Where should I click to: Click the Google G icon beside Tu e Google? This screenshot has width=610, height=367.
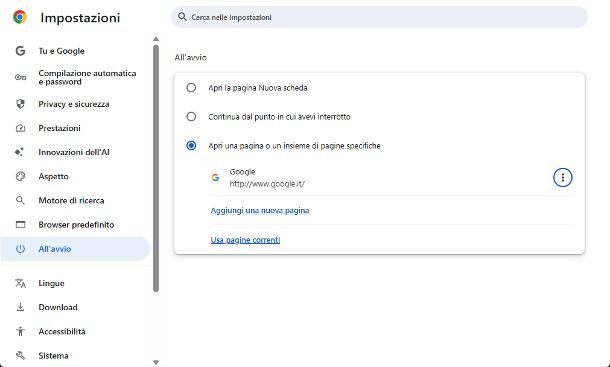(x=20, y=51)
